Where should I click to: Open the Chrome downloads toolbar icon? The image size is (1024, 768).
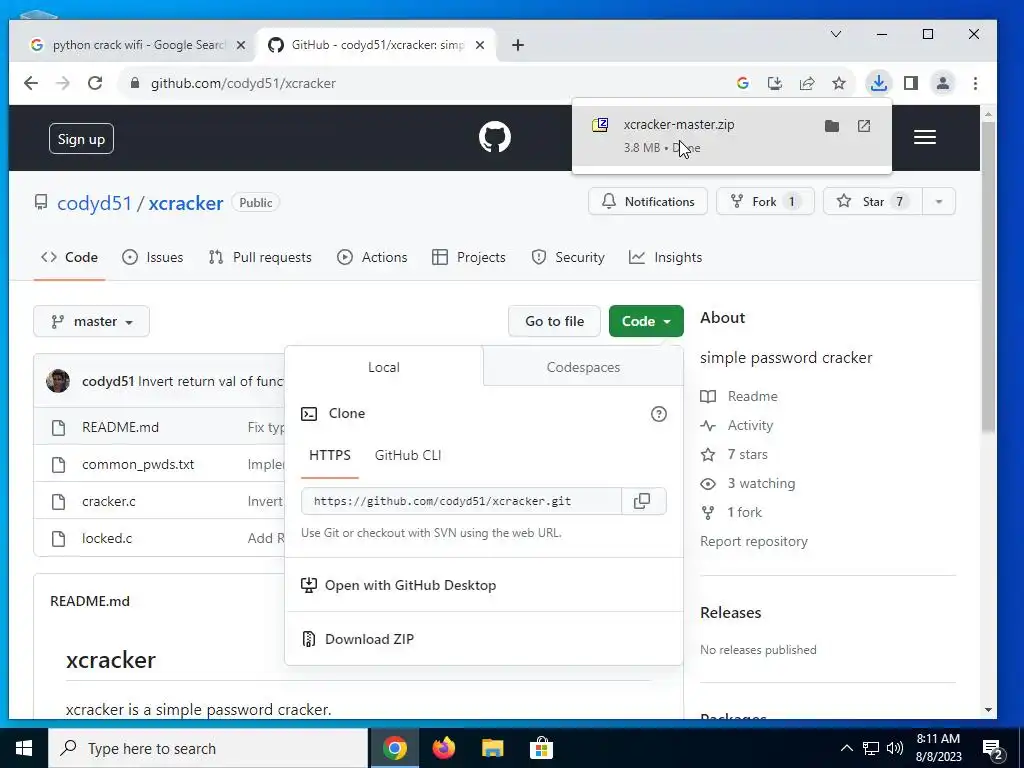[879, 83]
